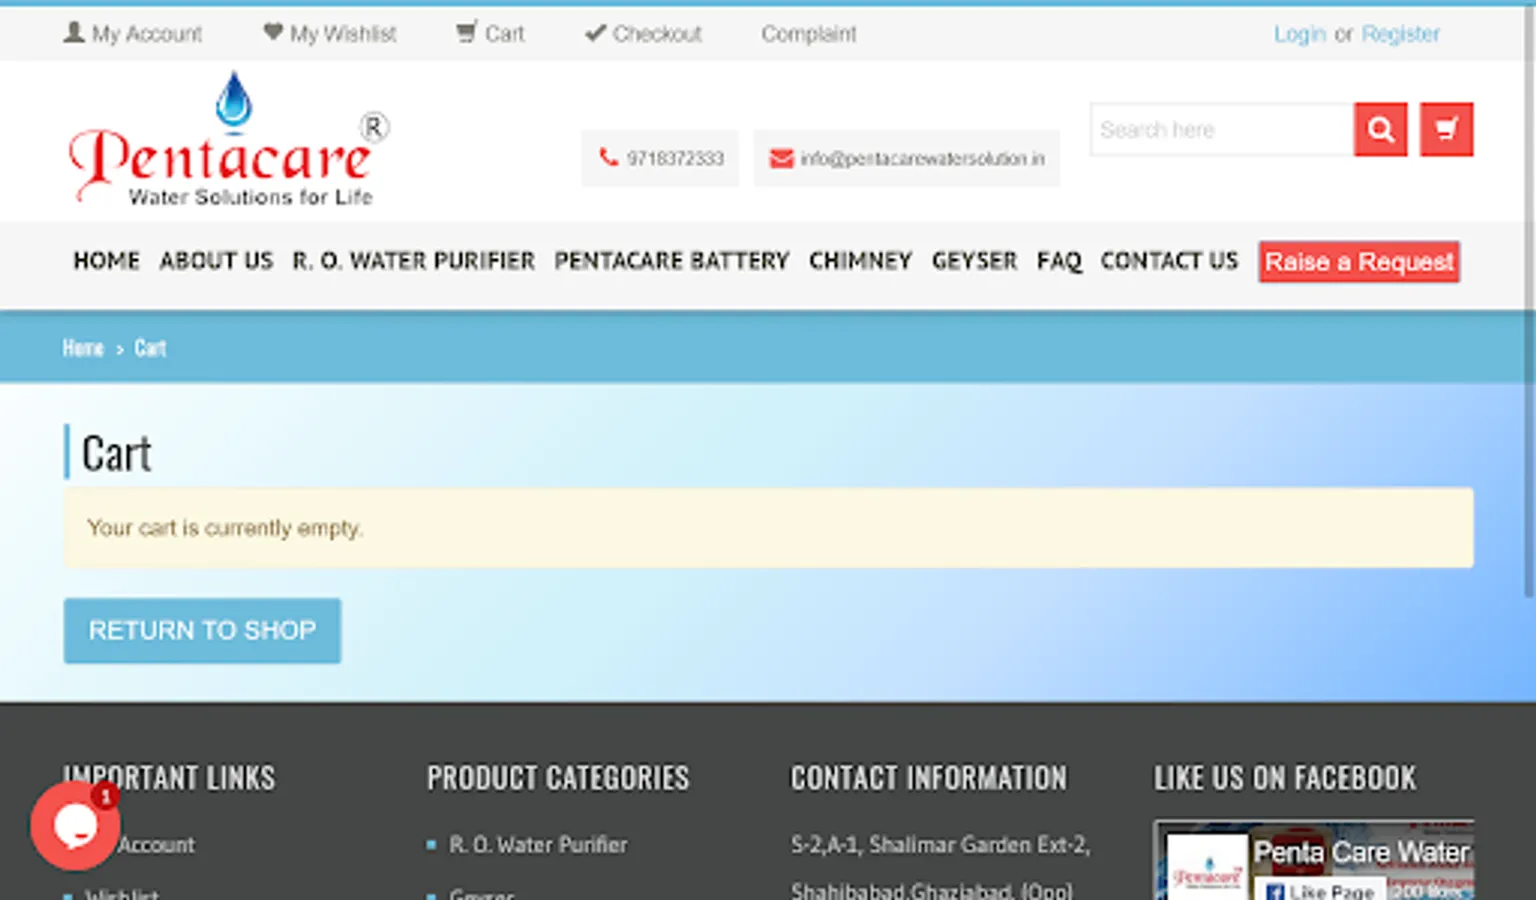Click Cart in the breadcrumb

[x=150, y=348]
